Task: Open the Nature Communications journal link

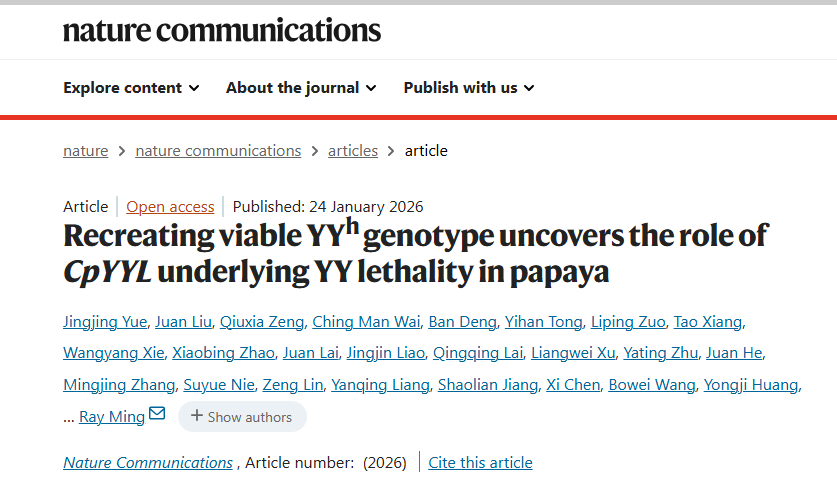Action: point(148,463)
